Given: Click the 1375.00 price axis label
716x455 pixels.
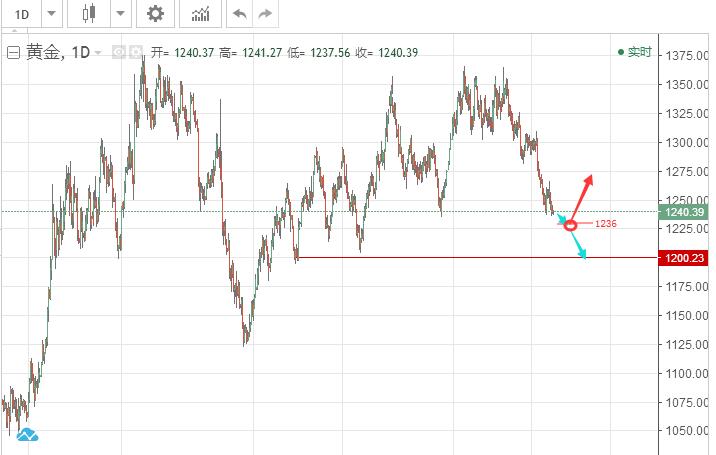Looking at the screenshot, I should click(687, 56).
